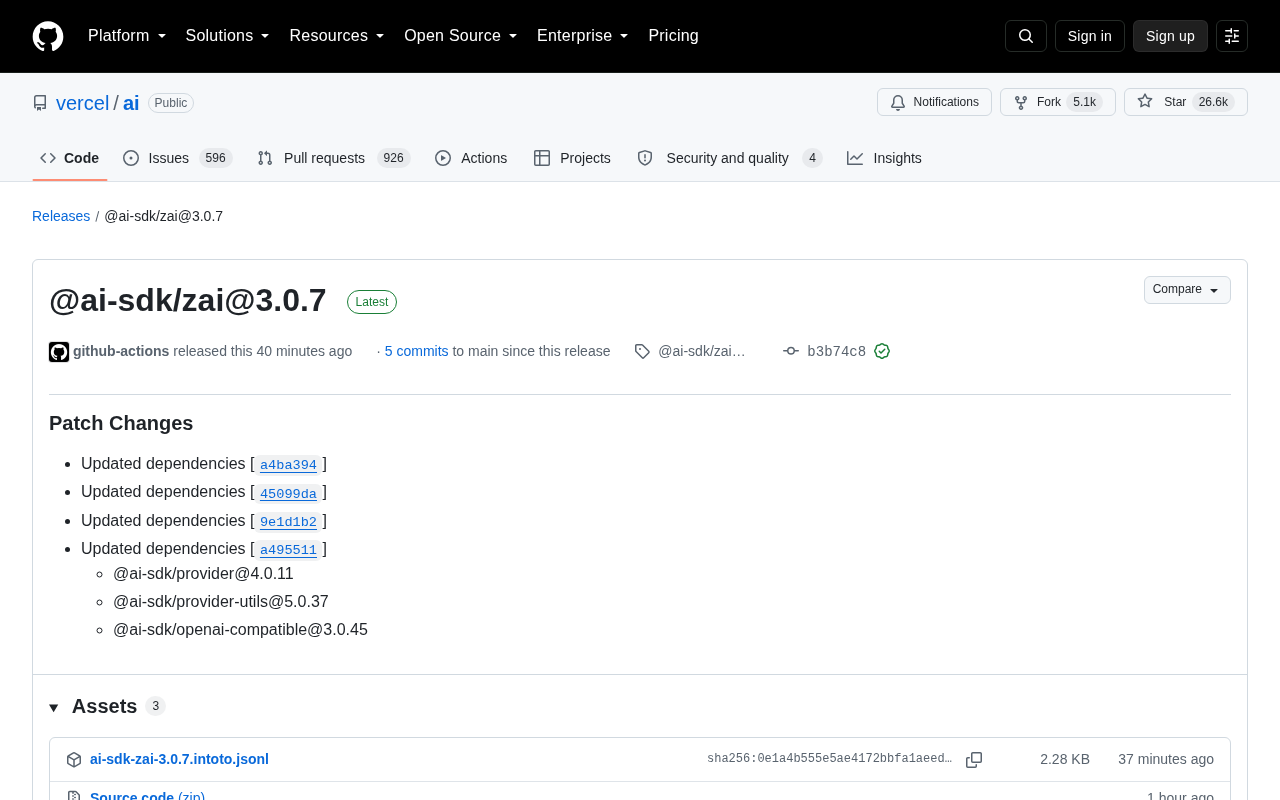The width and height of the screenshot is (1280, 800).
Task: Collapse the Assets section
Action: coord(54,707)
